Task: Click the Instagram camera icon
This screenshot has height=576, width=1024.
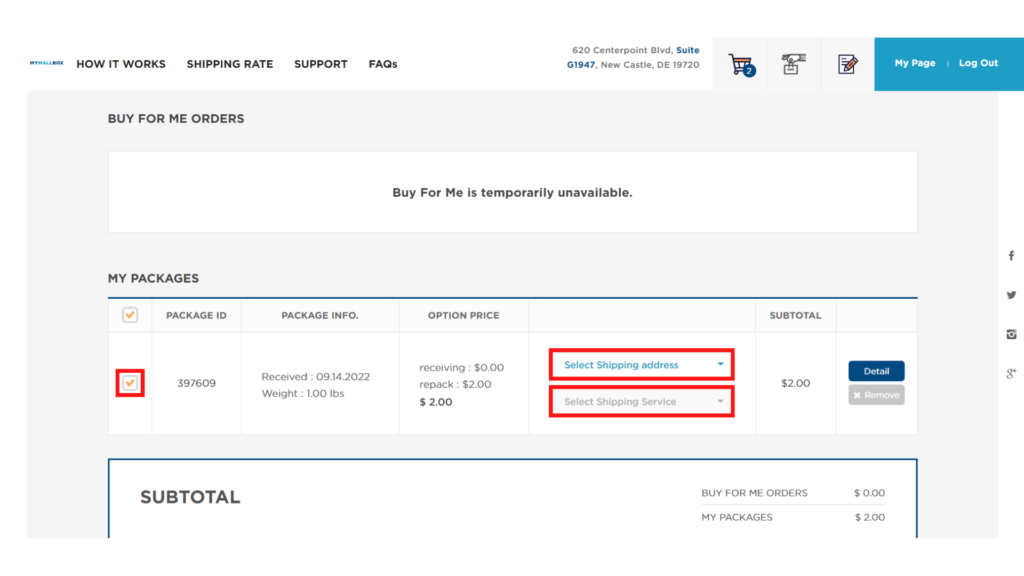Action: point(1011,334)
